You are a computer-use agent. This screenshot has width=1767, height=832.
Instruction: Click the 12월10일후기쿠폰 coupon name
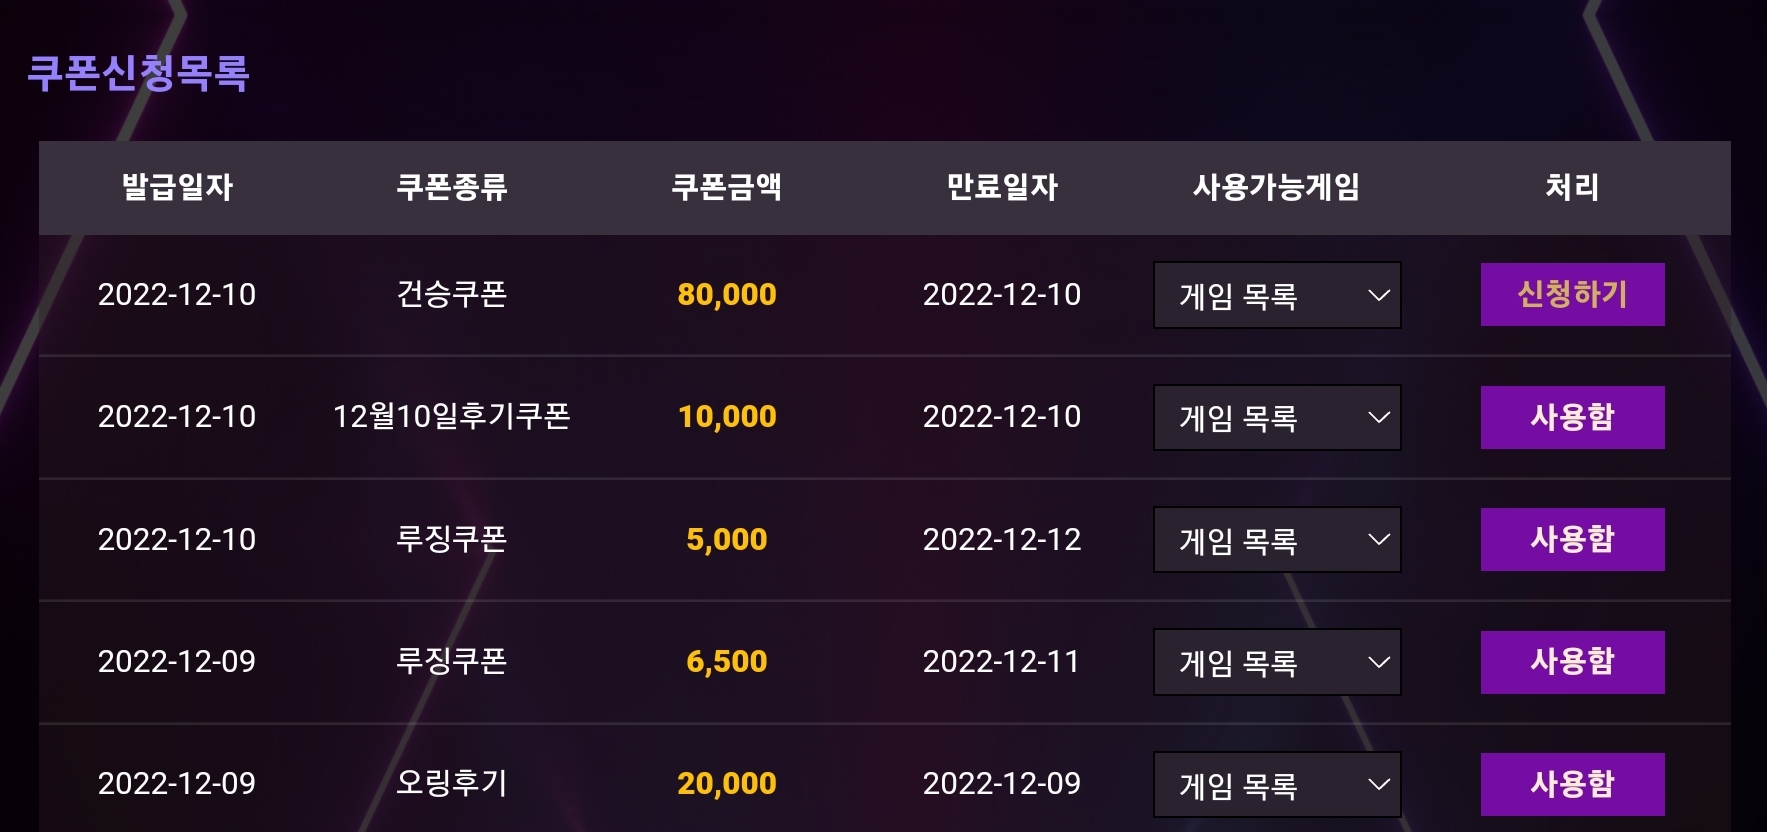pos(452,416)
